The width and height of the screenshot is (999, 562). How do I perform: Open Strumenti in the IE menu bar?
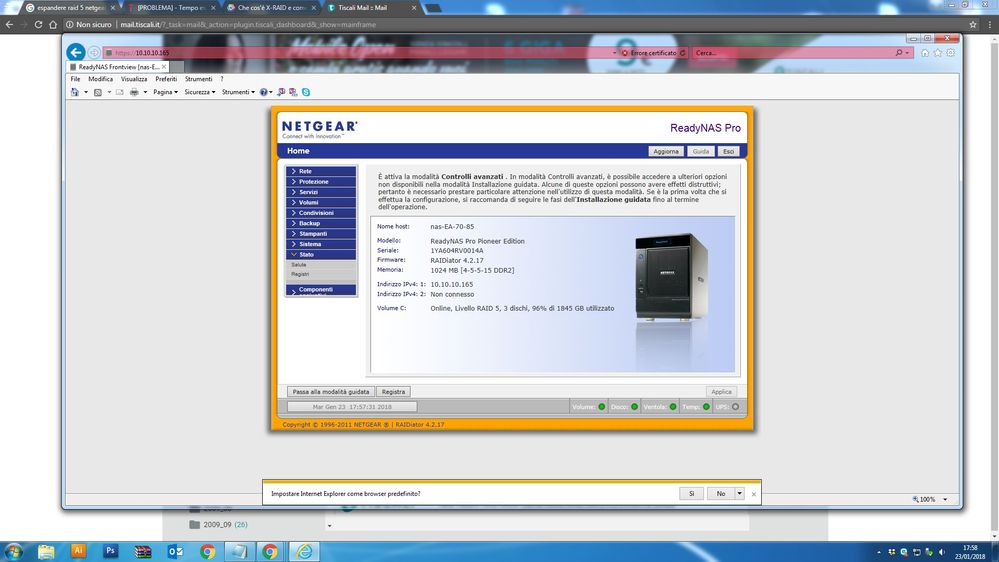click(198, 79)
